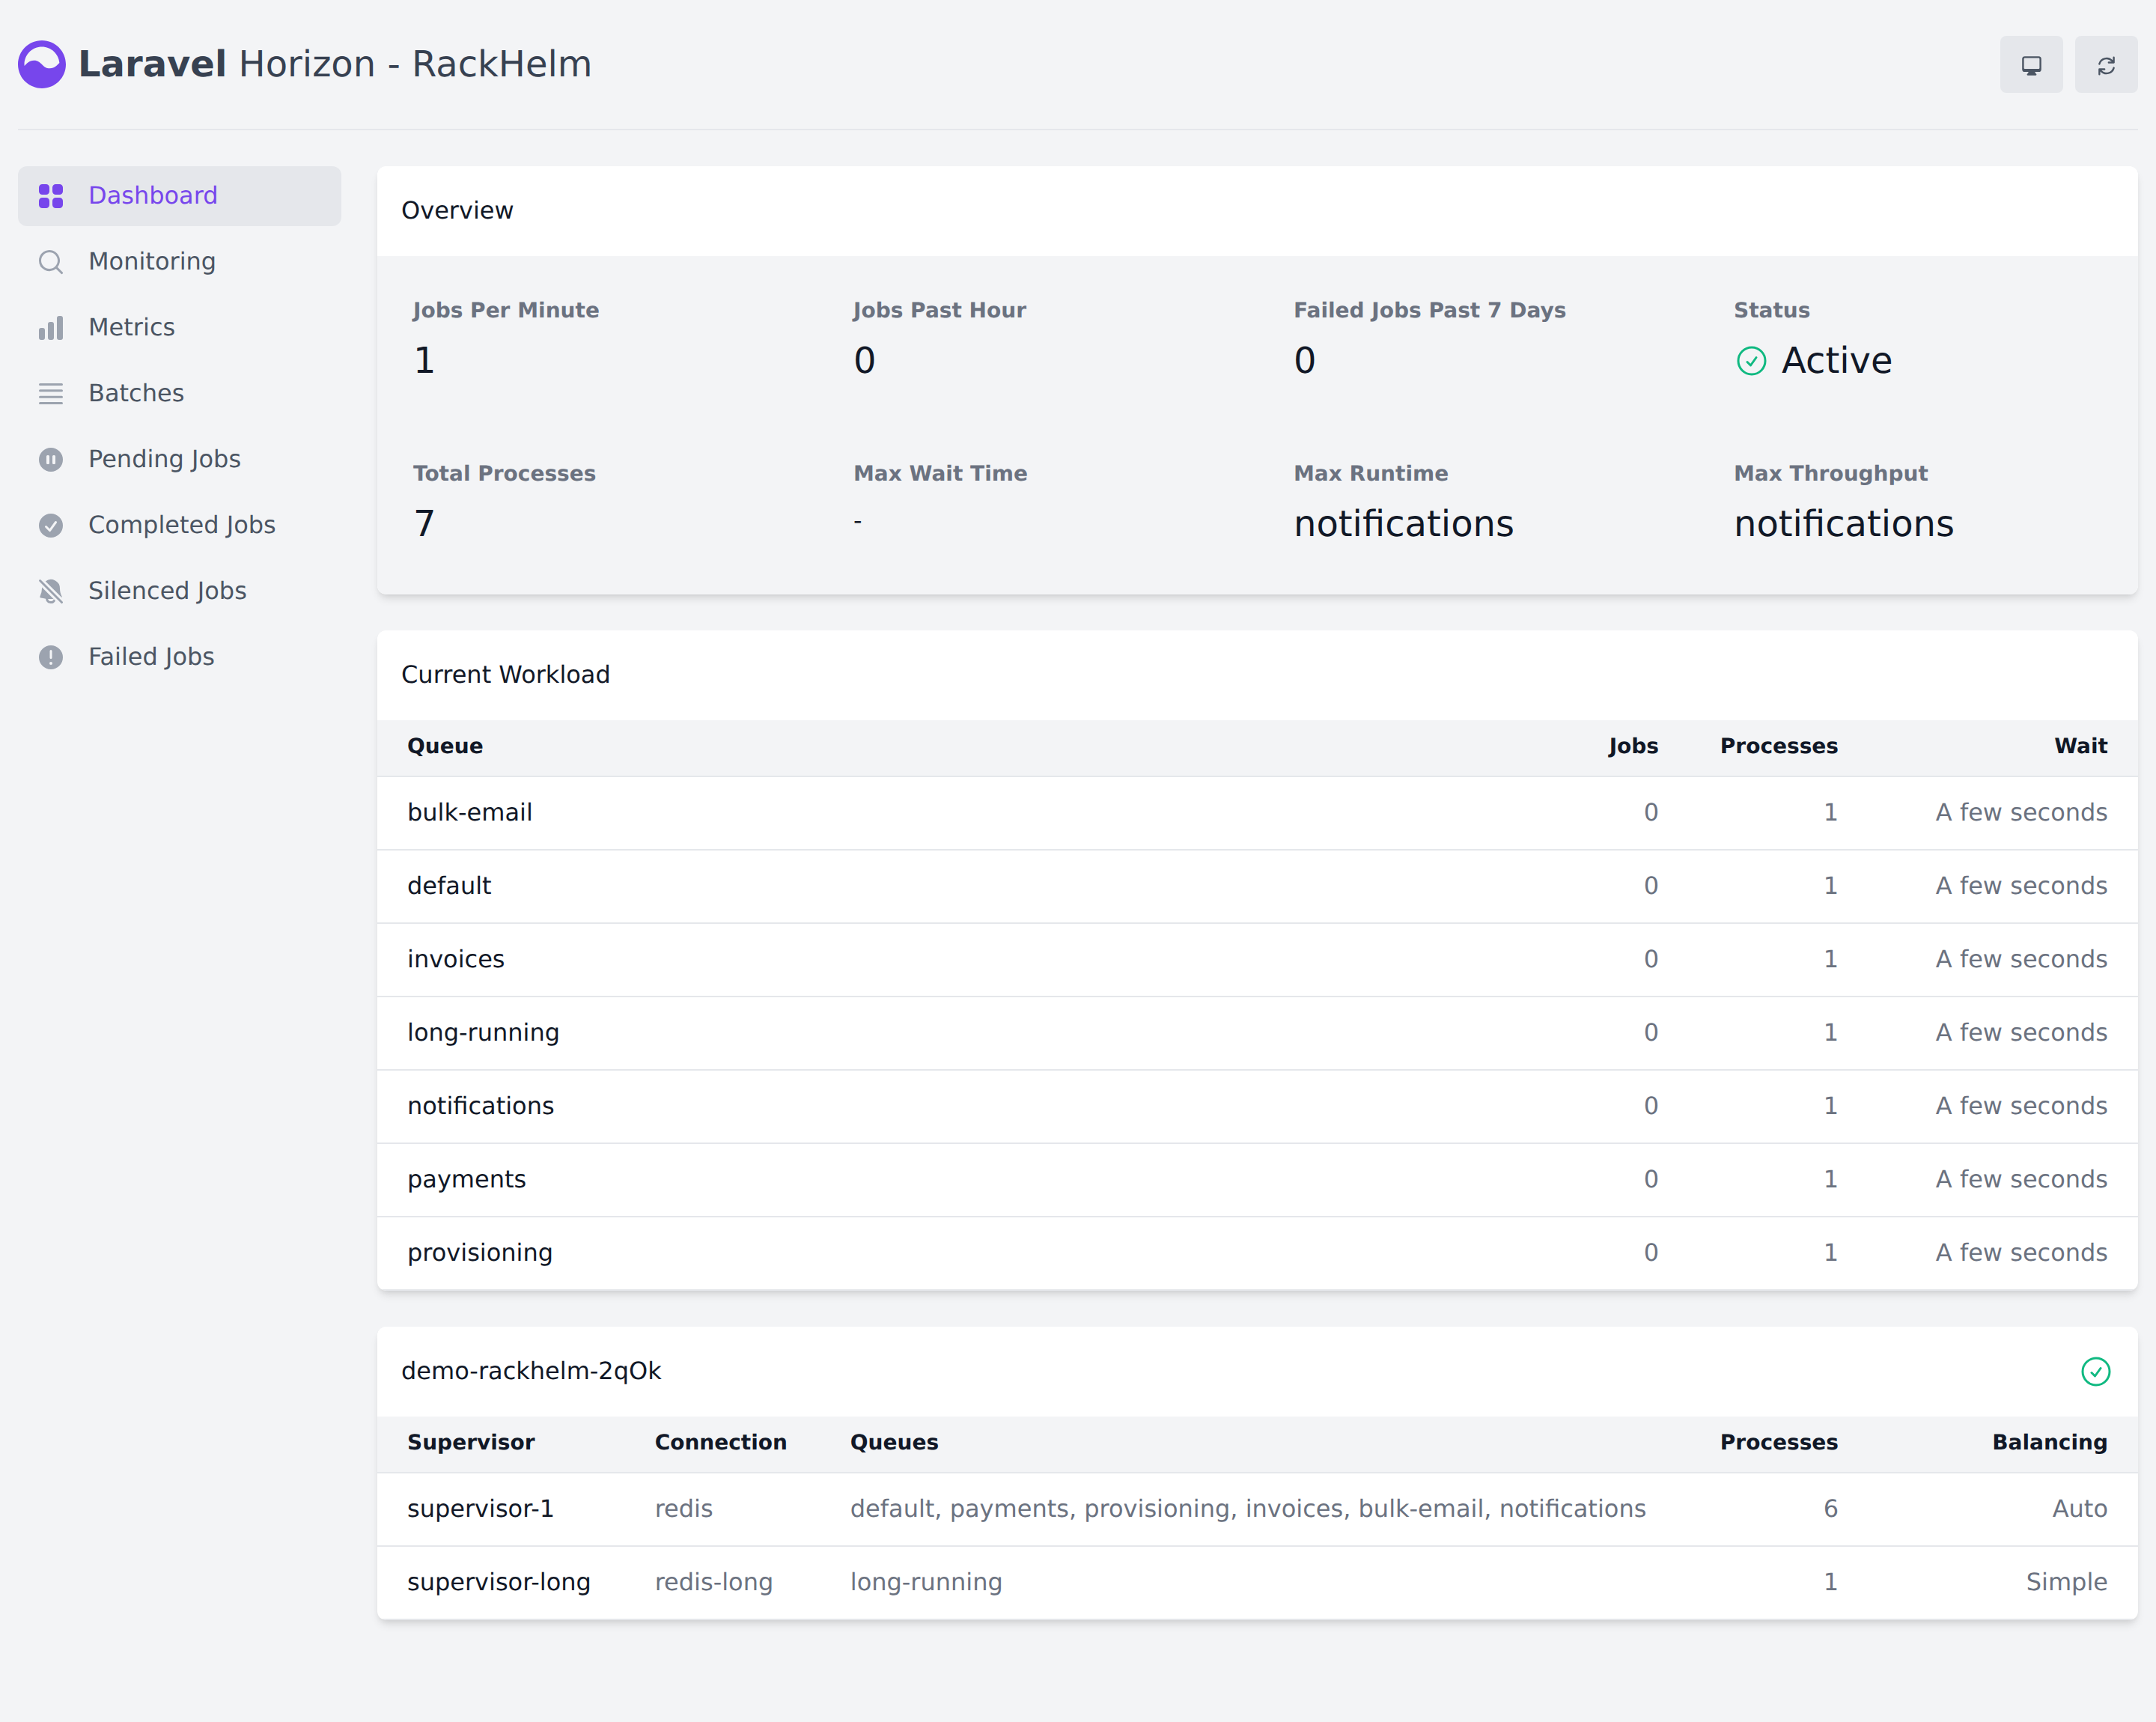Screen dimensions: 2156x1722
Task: Click the Active status text
Action: pos(1836,361)
